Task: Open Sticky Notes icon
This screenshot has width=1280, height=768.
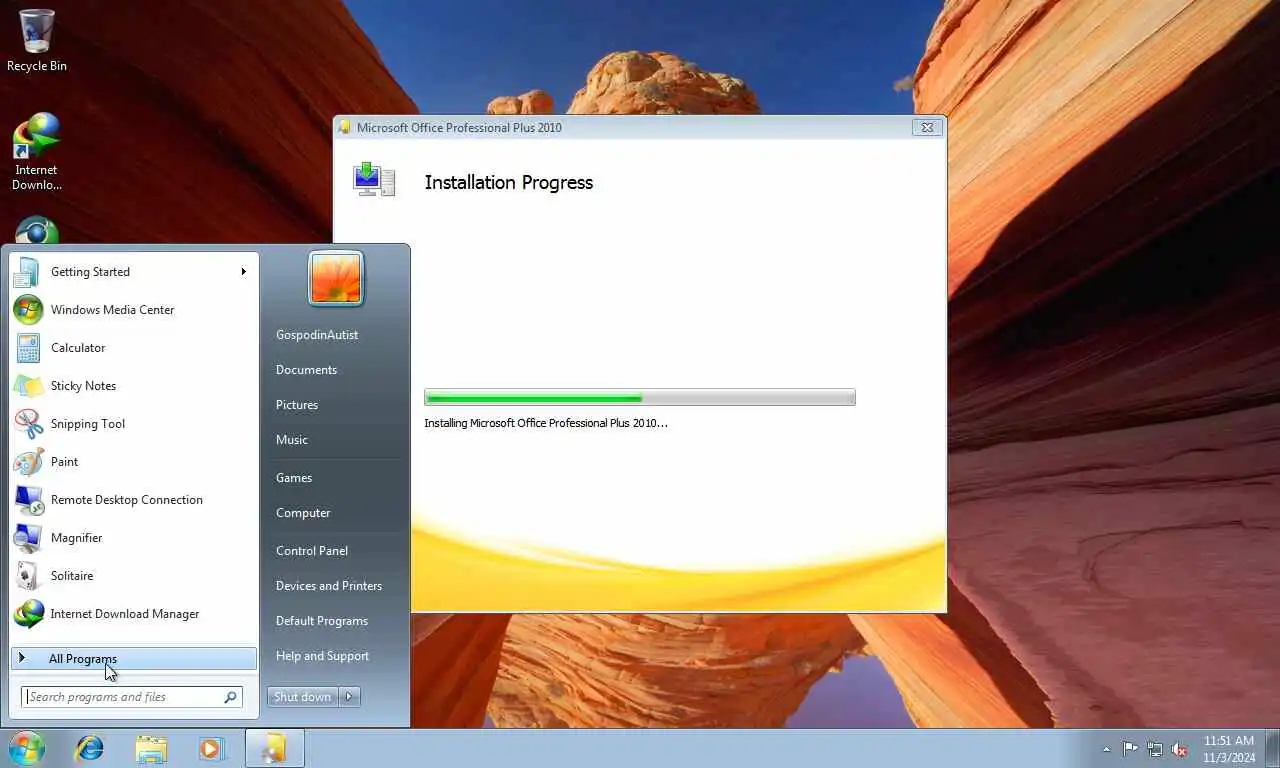Action: (x=28, y=386)
